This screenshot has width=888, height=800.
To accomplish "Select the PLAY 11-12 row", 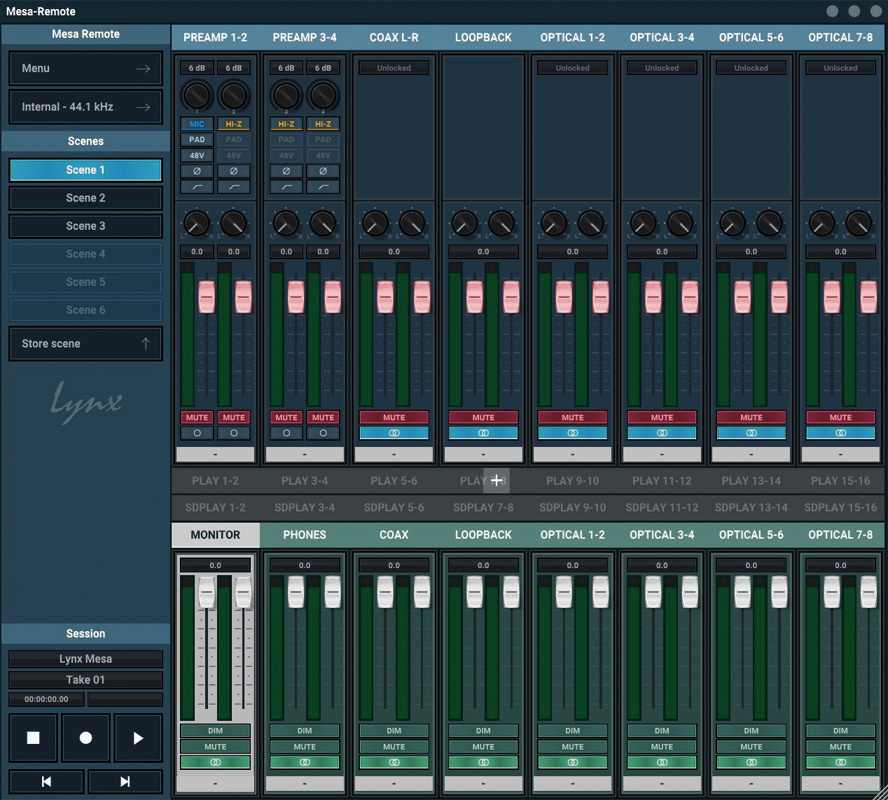I will [x=662, y=481].
